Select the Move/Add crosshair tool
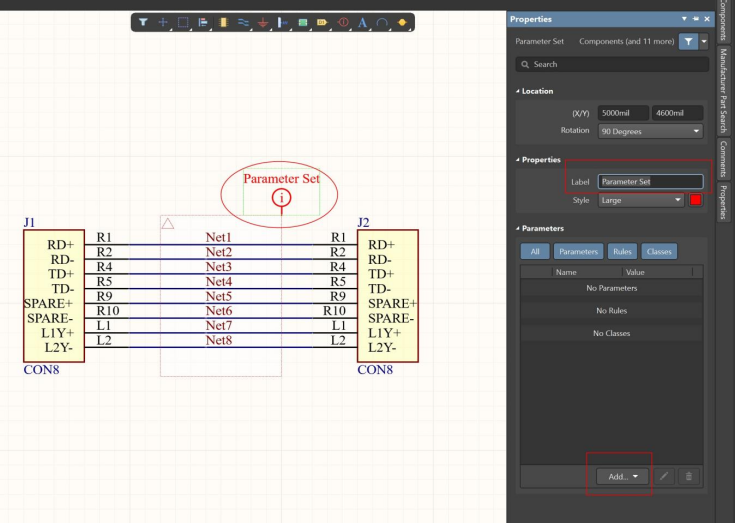 click(x=163, y=22)
